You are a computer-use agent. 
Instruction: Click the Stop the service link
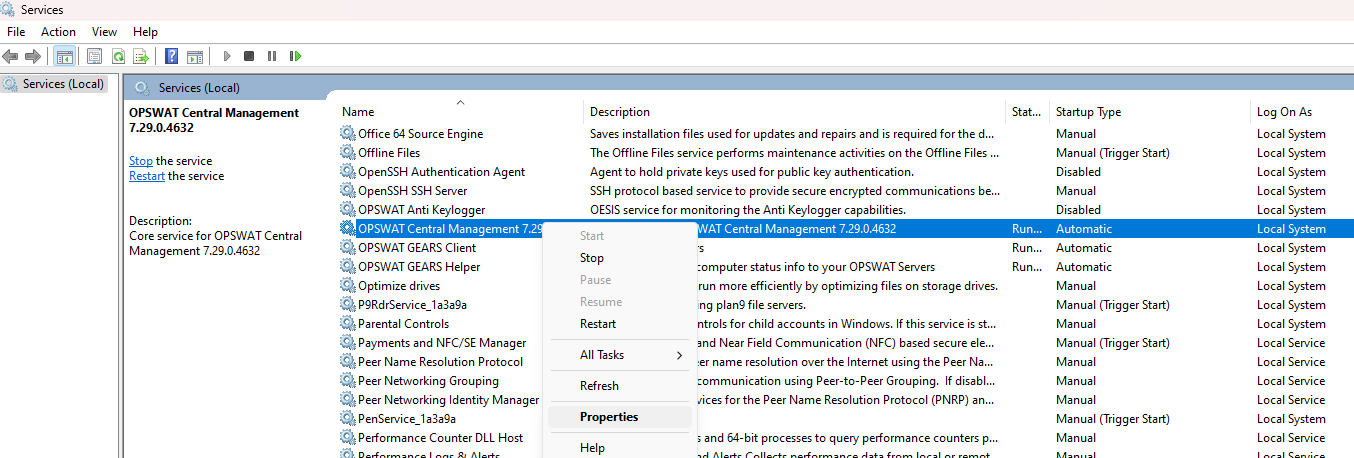(x=141, y=161)
